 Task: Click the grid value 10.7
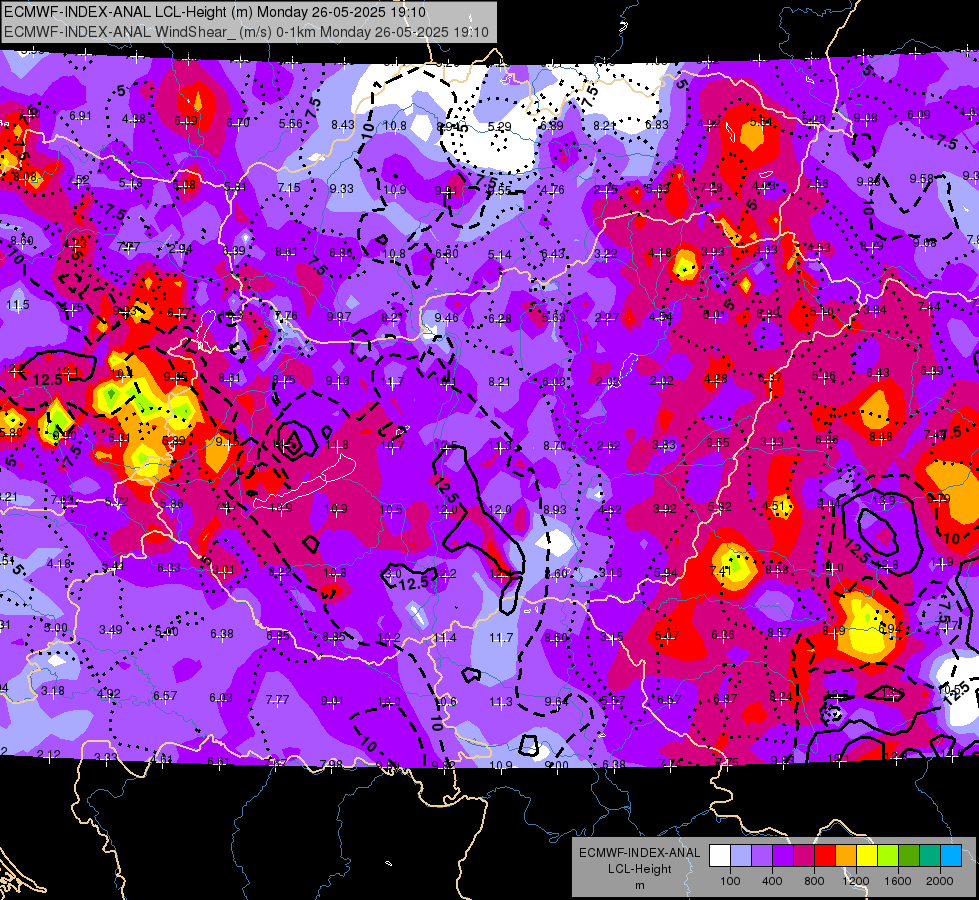(x=392, y=445)
